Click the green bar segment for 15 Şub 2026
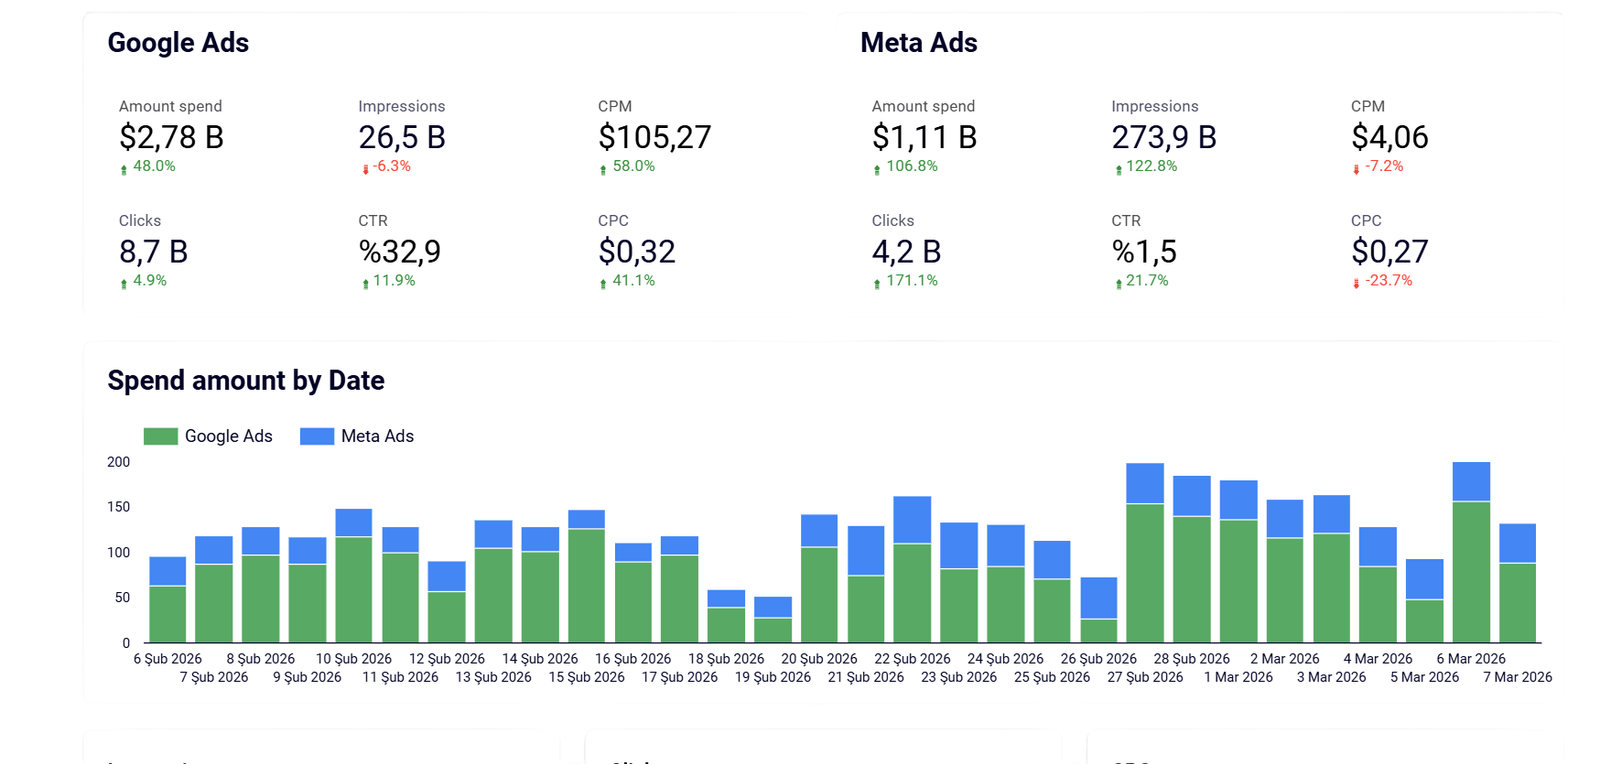1600x764 pixels. 587,585
